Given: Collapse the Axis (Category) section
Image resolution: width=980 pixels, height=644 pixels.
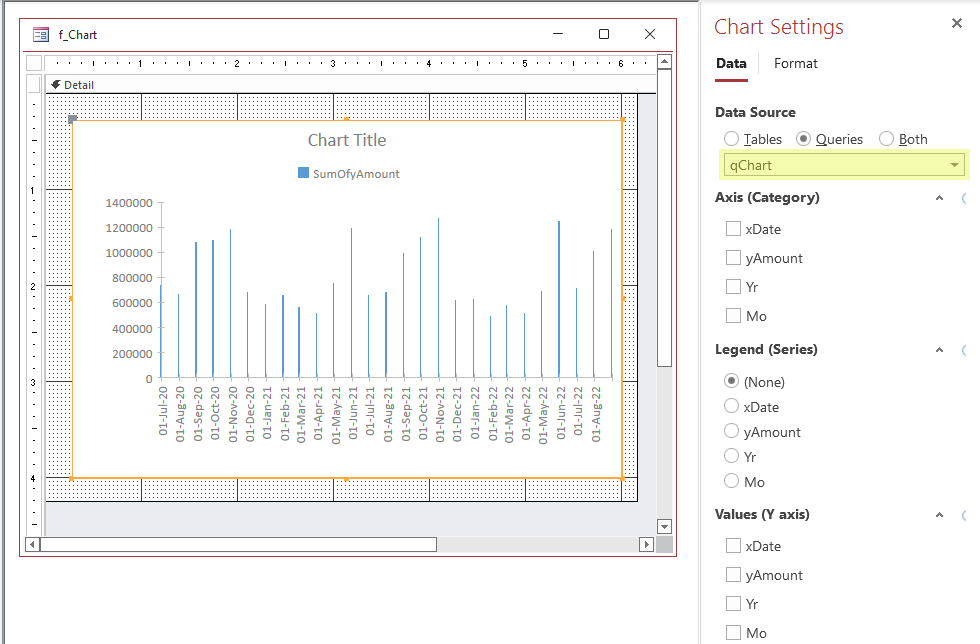Looking at the screenshot, I should click(938, 197).
